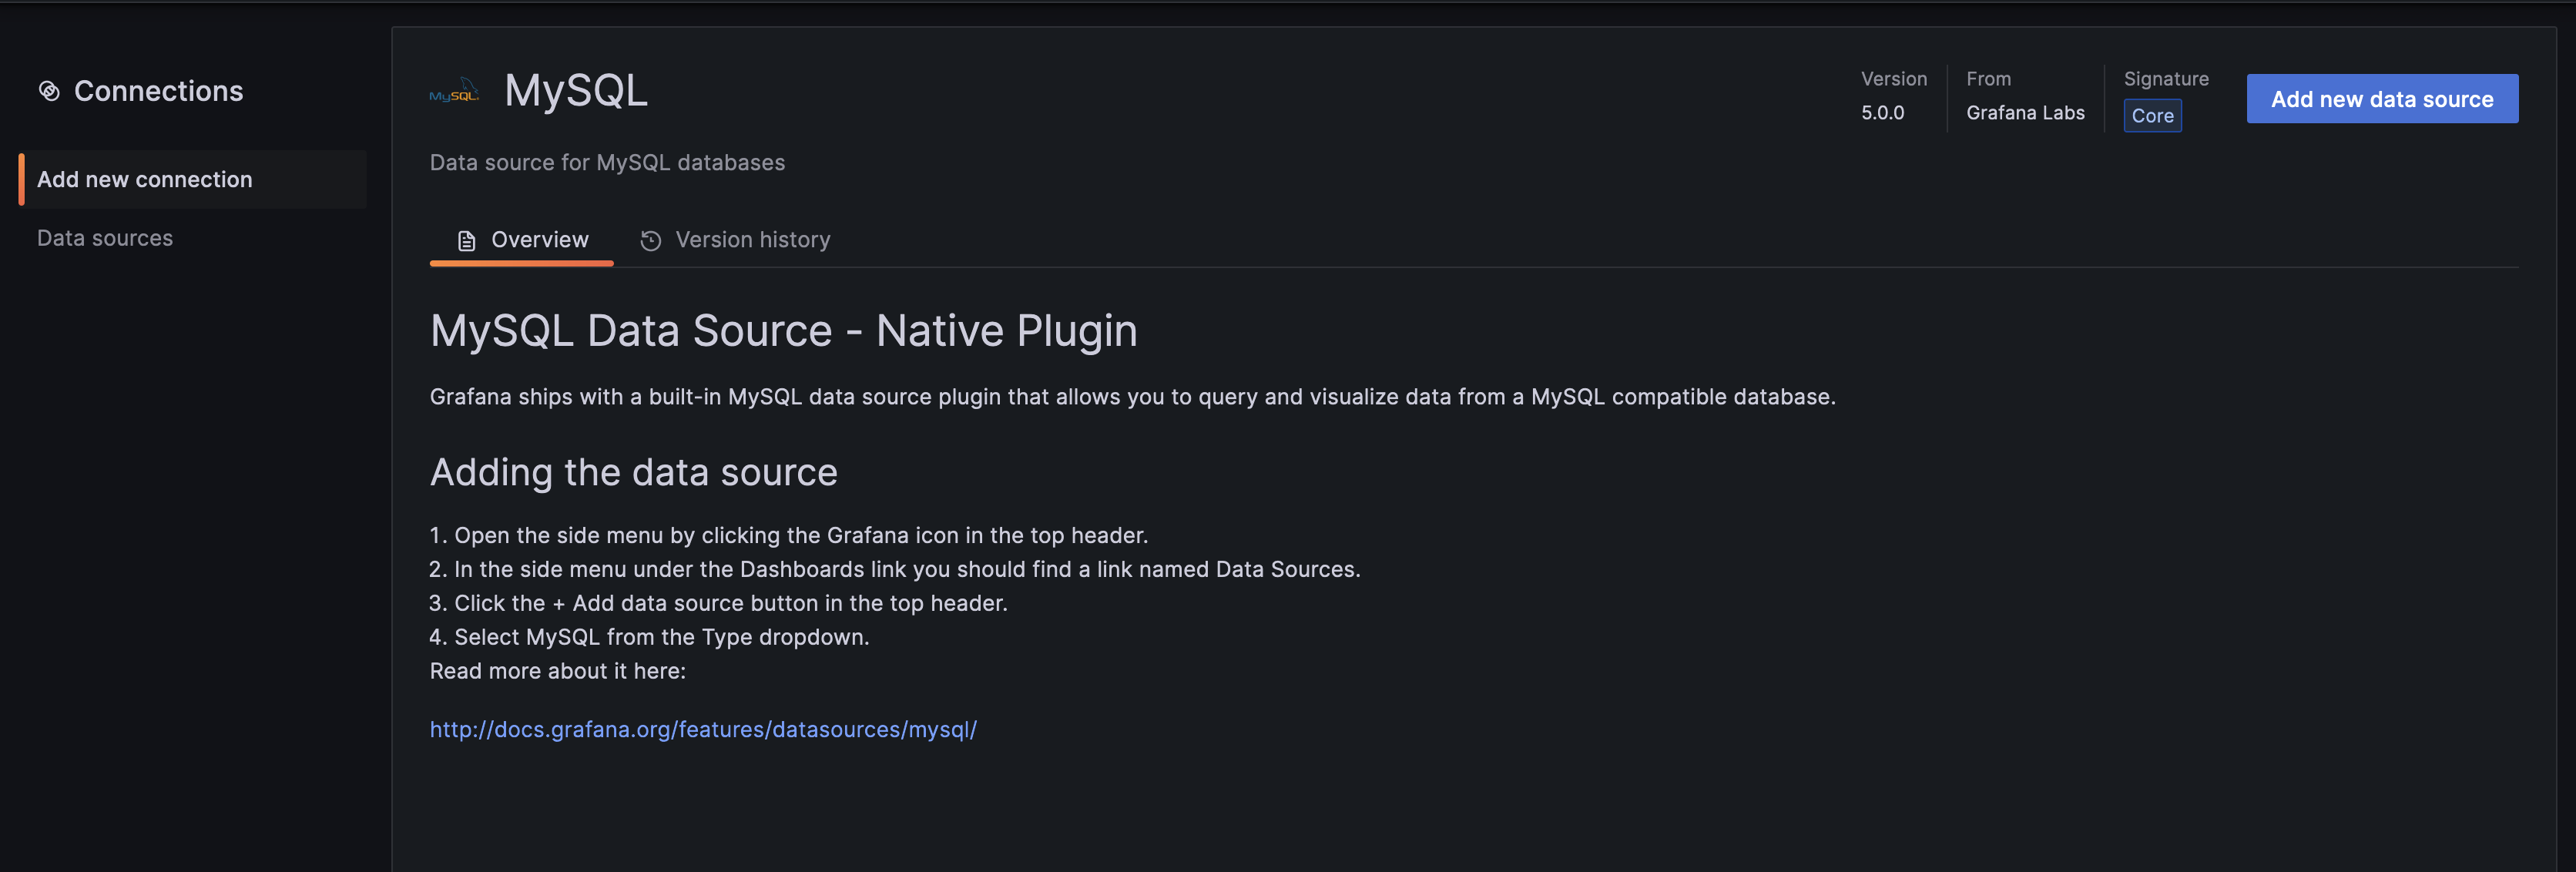Click the Overview tab document icon

(x=465, y=241)
